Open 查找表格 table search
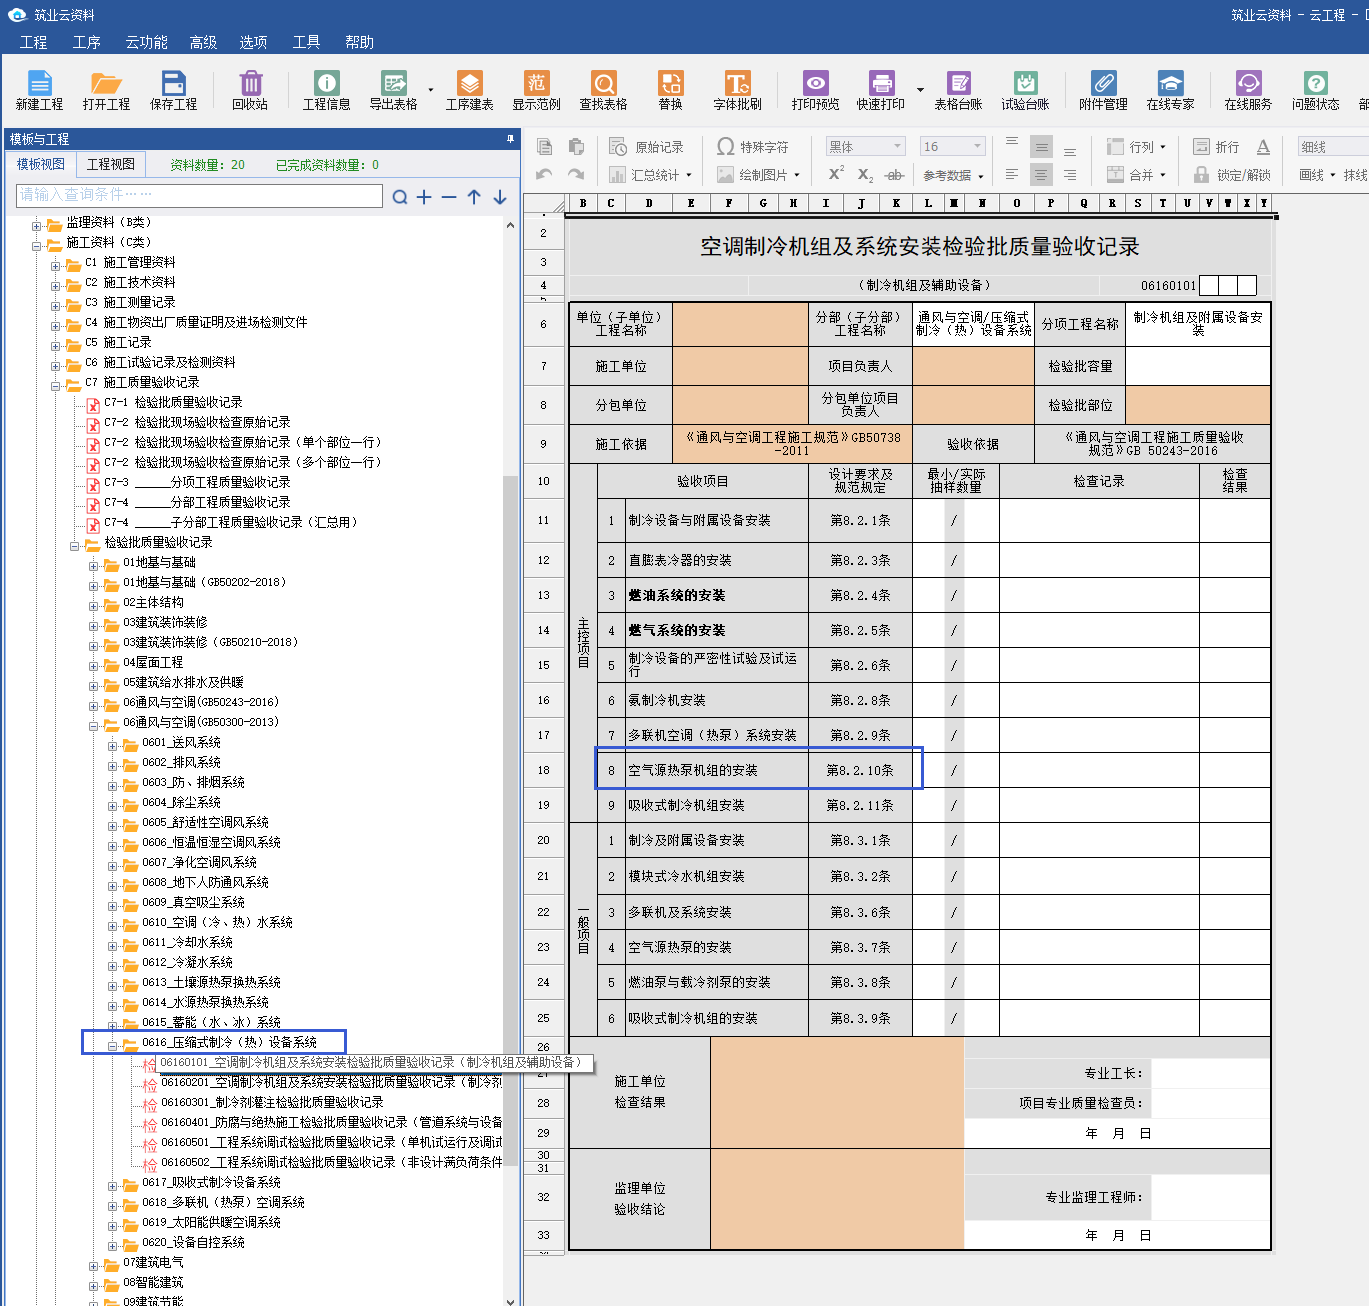Screen dimensions: 1369x1306 (604, 90)
